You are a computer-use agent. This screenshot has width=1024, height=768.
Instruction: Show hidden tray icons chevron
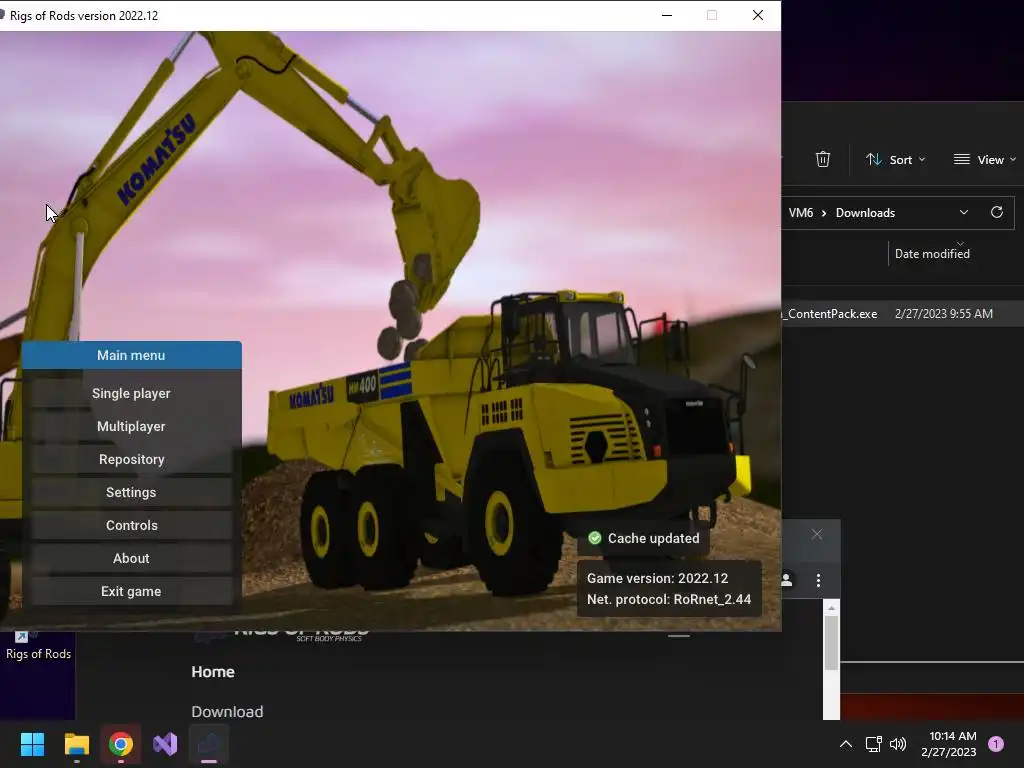pos(846,744)
